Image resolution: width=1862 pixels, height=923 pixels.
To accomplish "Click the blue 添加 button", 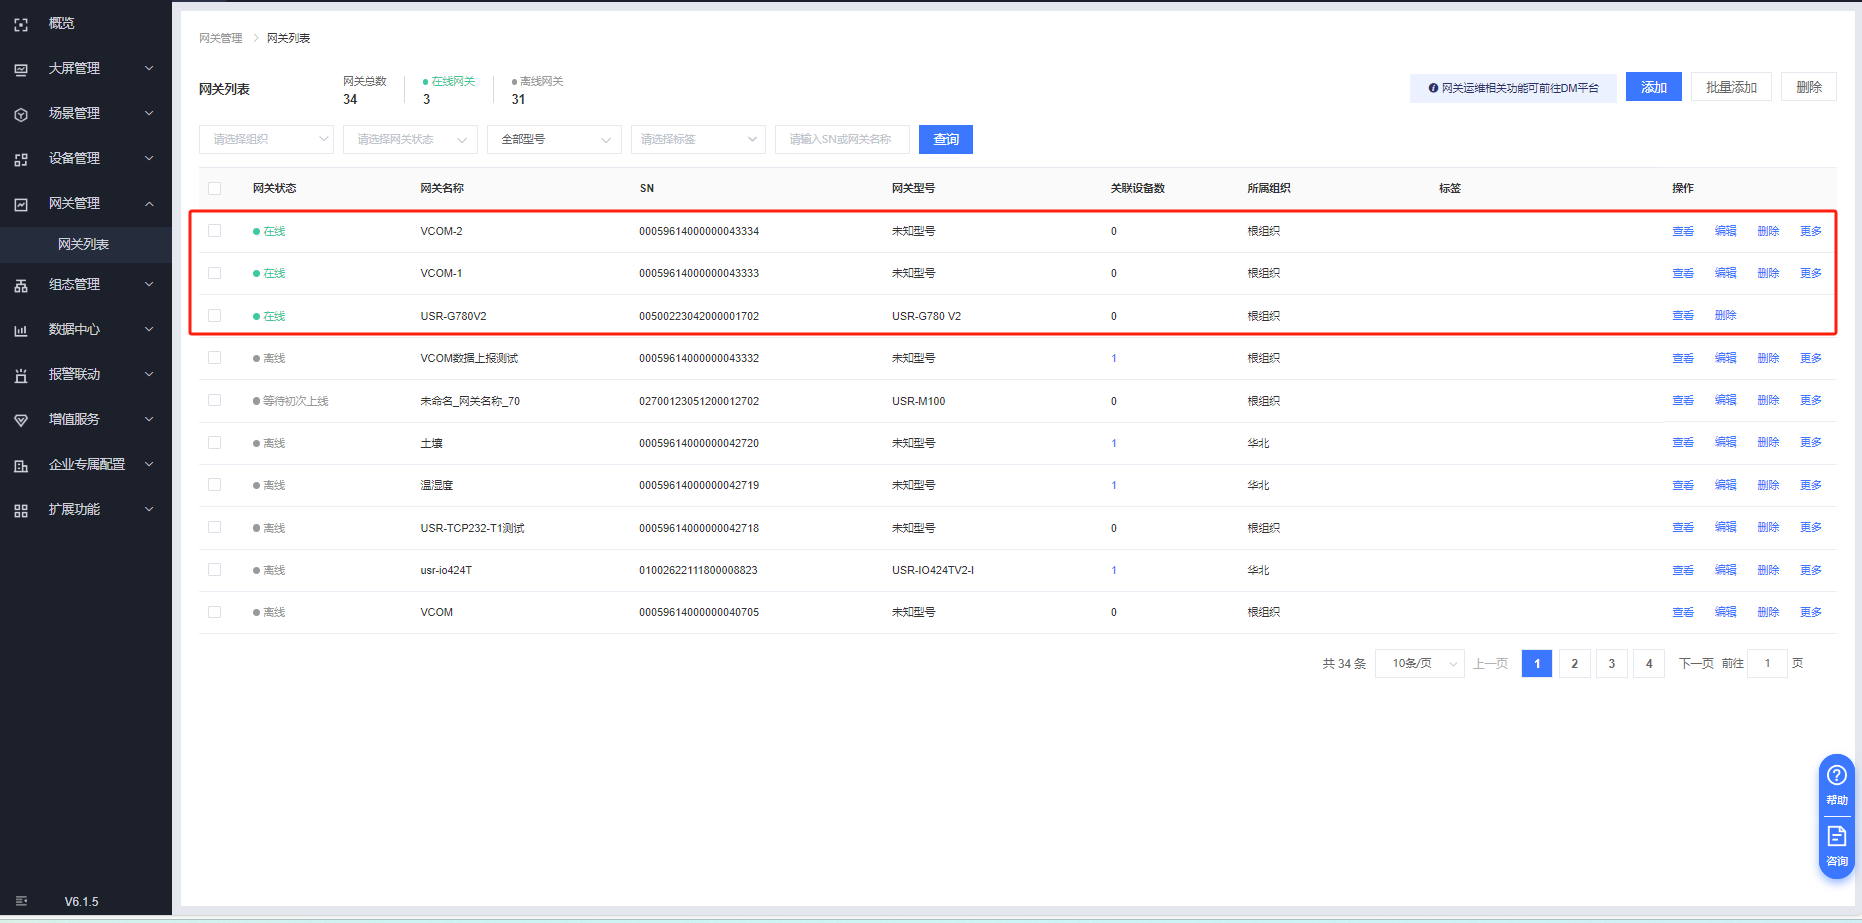I will pyautogui.click(x=1653, y=88).
